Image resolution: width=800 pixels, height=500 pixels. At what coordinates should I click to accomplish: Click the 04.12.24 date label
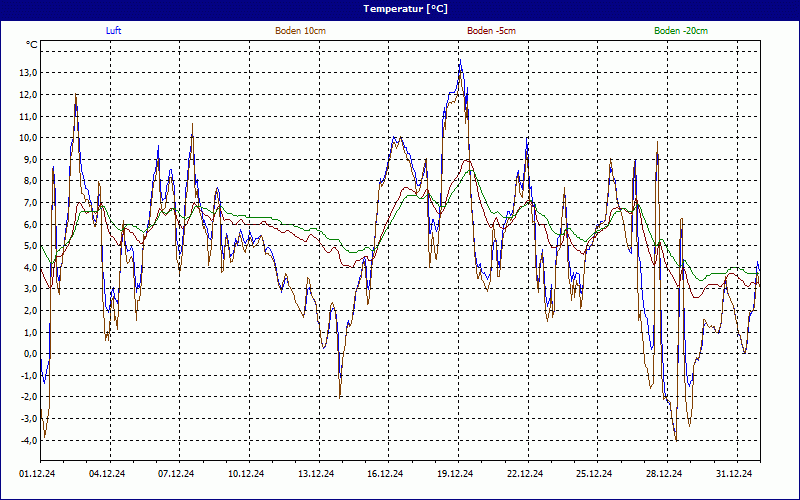pos(107,474)
